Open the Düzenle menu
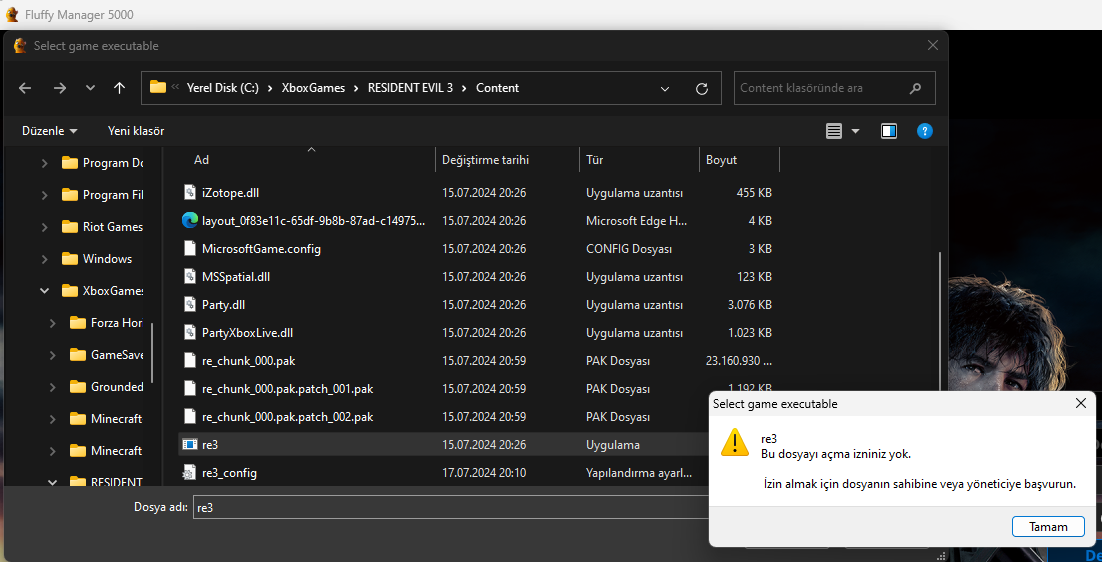This screenshot has height=562, width=1102. pos(49,131)
